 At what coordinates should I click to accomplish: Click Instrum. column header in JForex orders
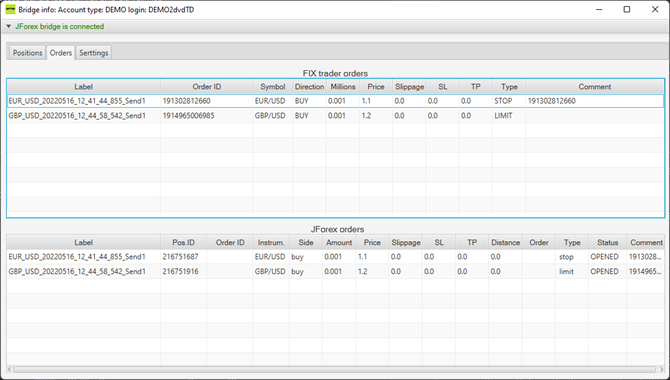pyautogui.click(x=271, y=242)
